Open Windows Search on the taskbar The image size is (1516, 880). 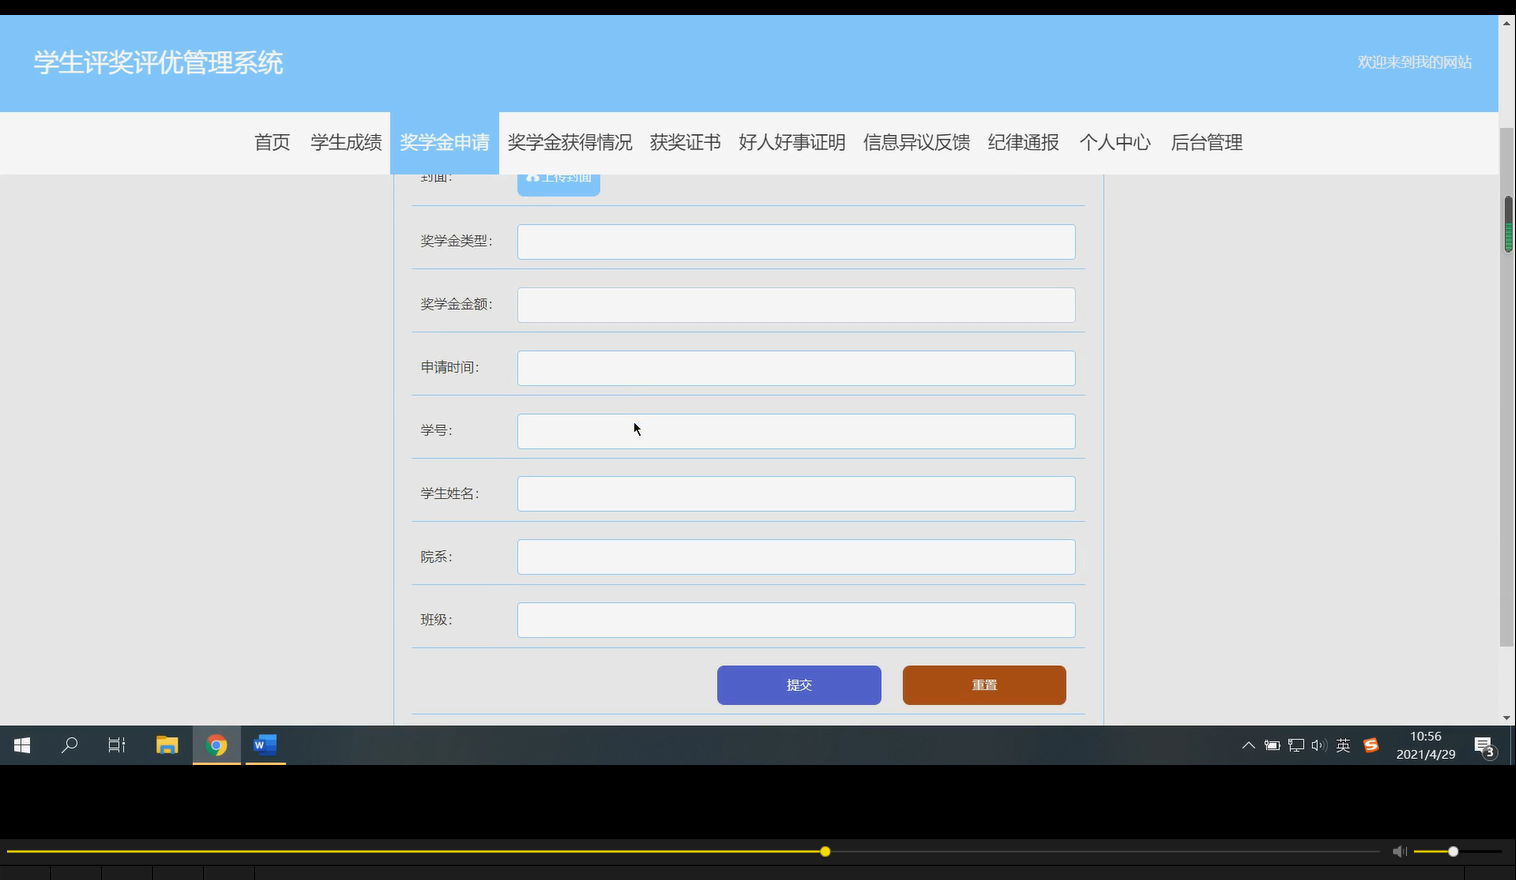pos(69,745)
